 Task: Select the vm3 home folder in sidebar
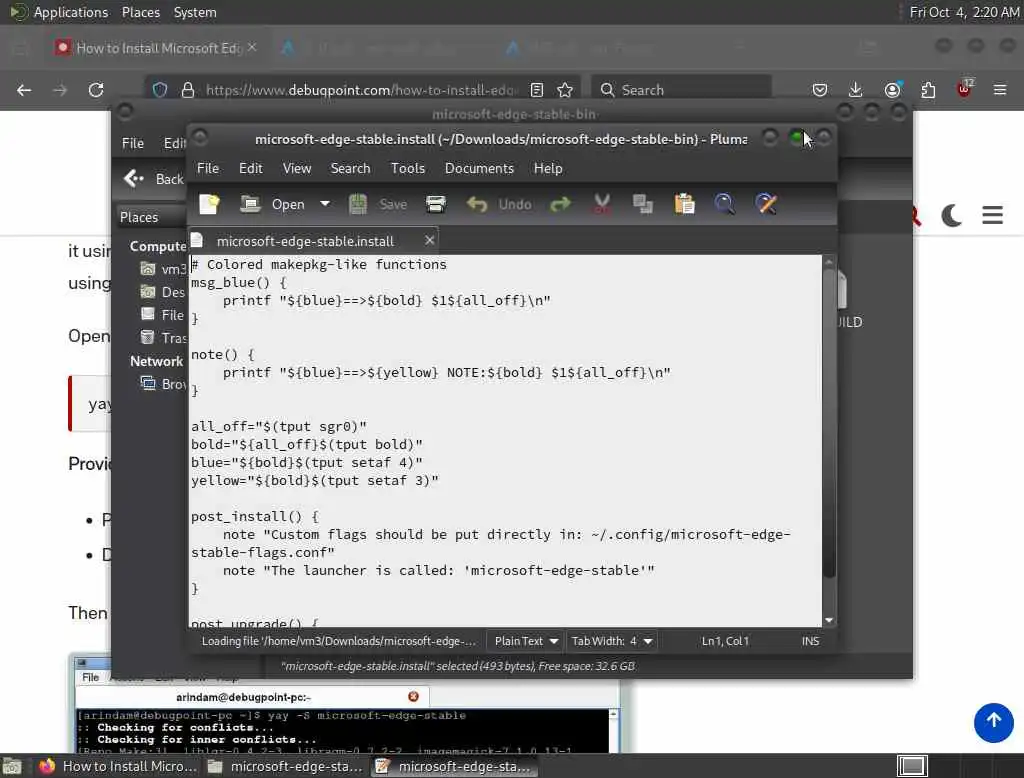click(x=164, y=269)
